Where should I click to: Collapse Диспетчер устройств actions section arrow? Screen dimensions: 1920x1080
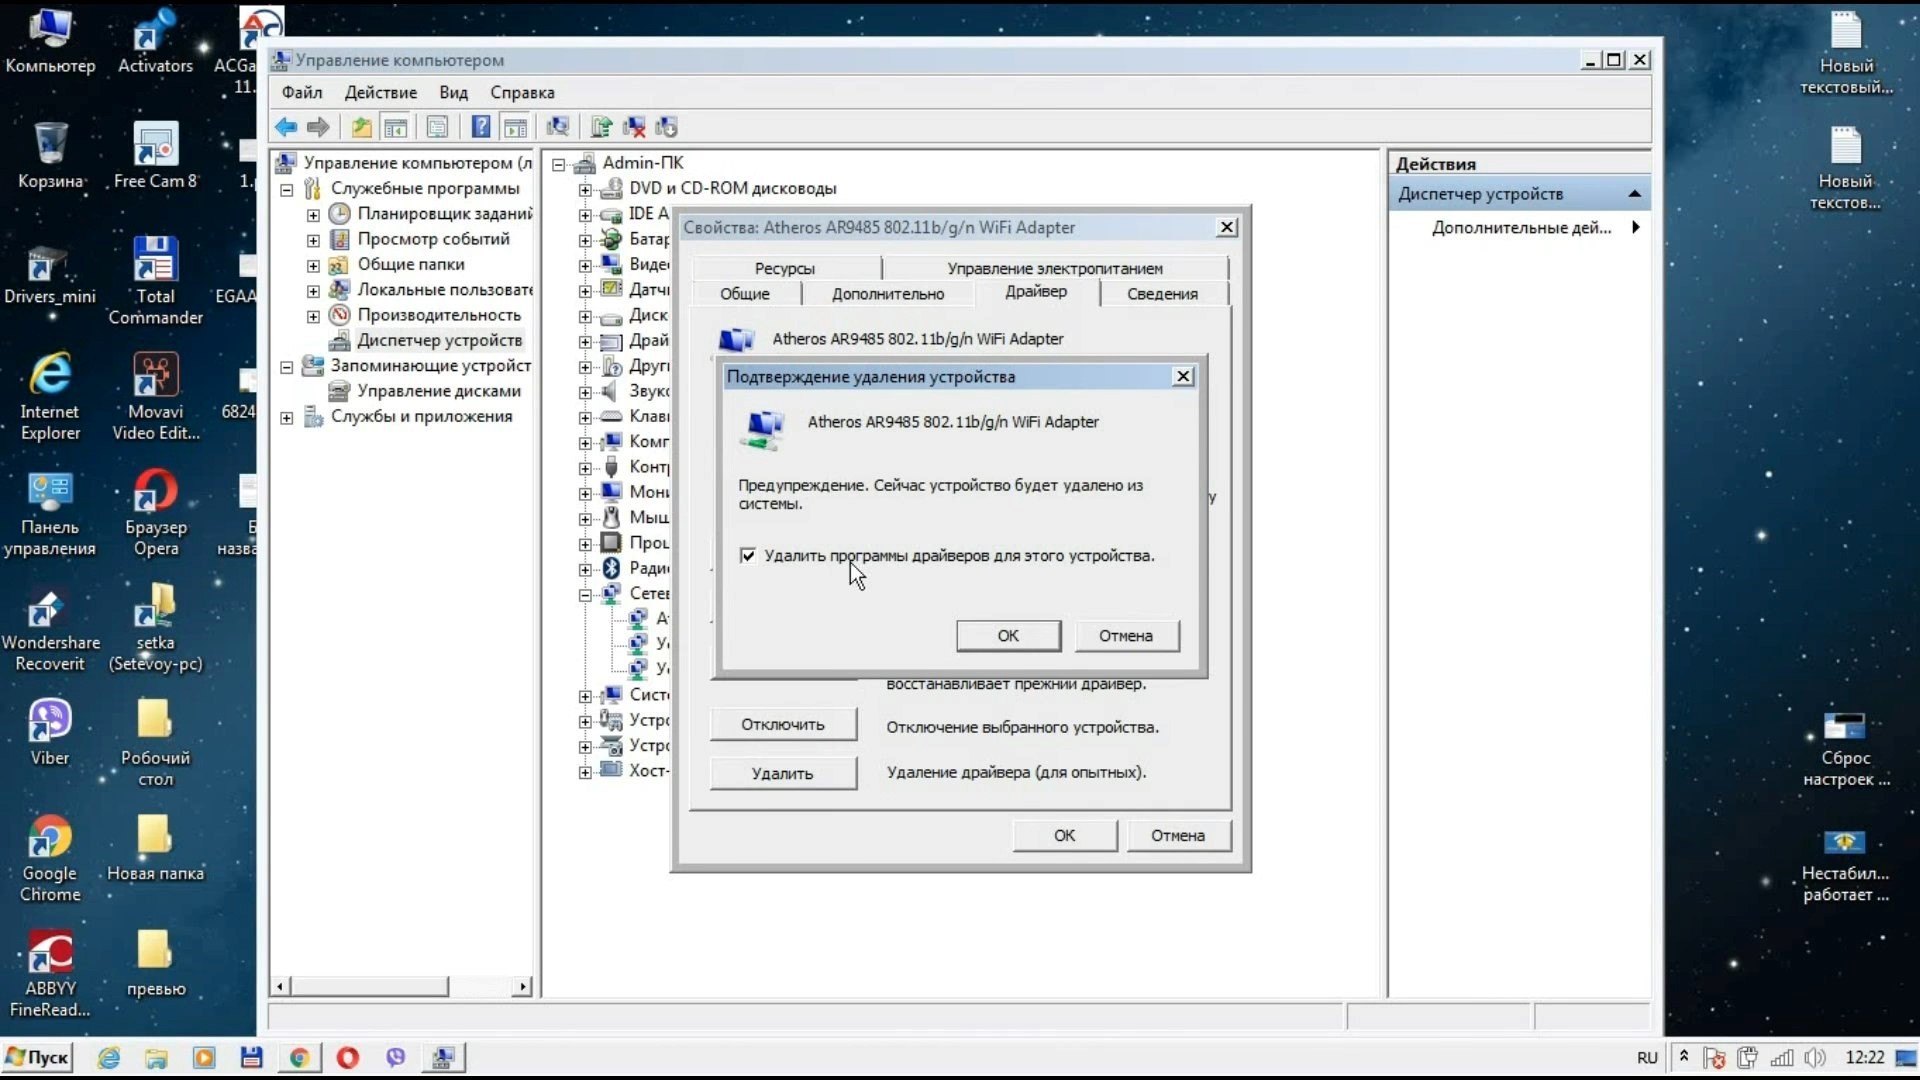1634,194
